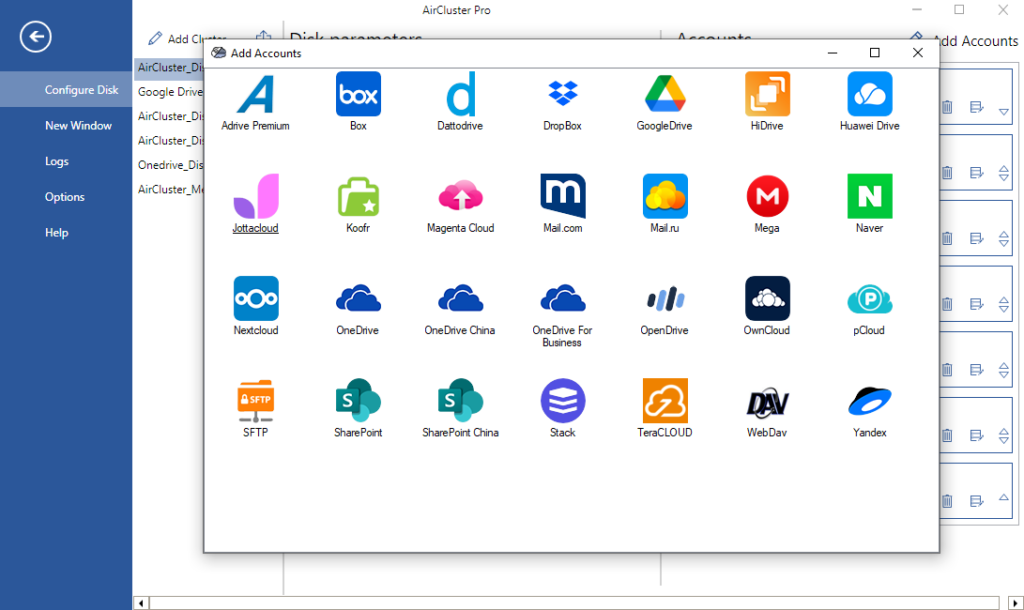Screen dimensions: 1024x610
Task: Select Google Drive disk in list
Action: point(169,92)
